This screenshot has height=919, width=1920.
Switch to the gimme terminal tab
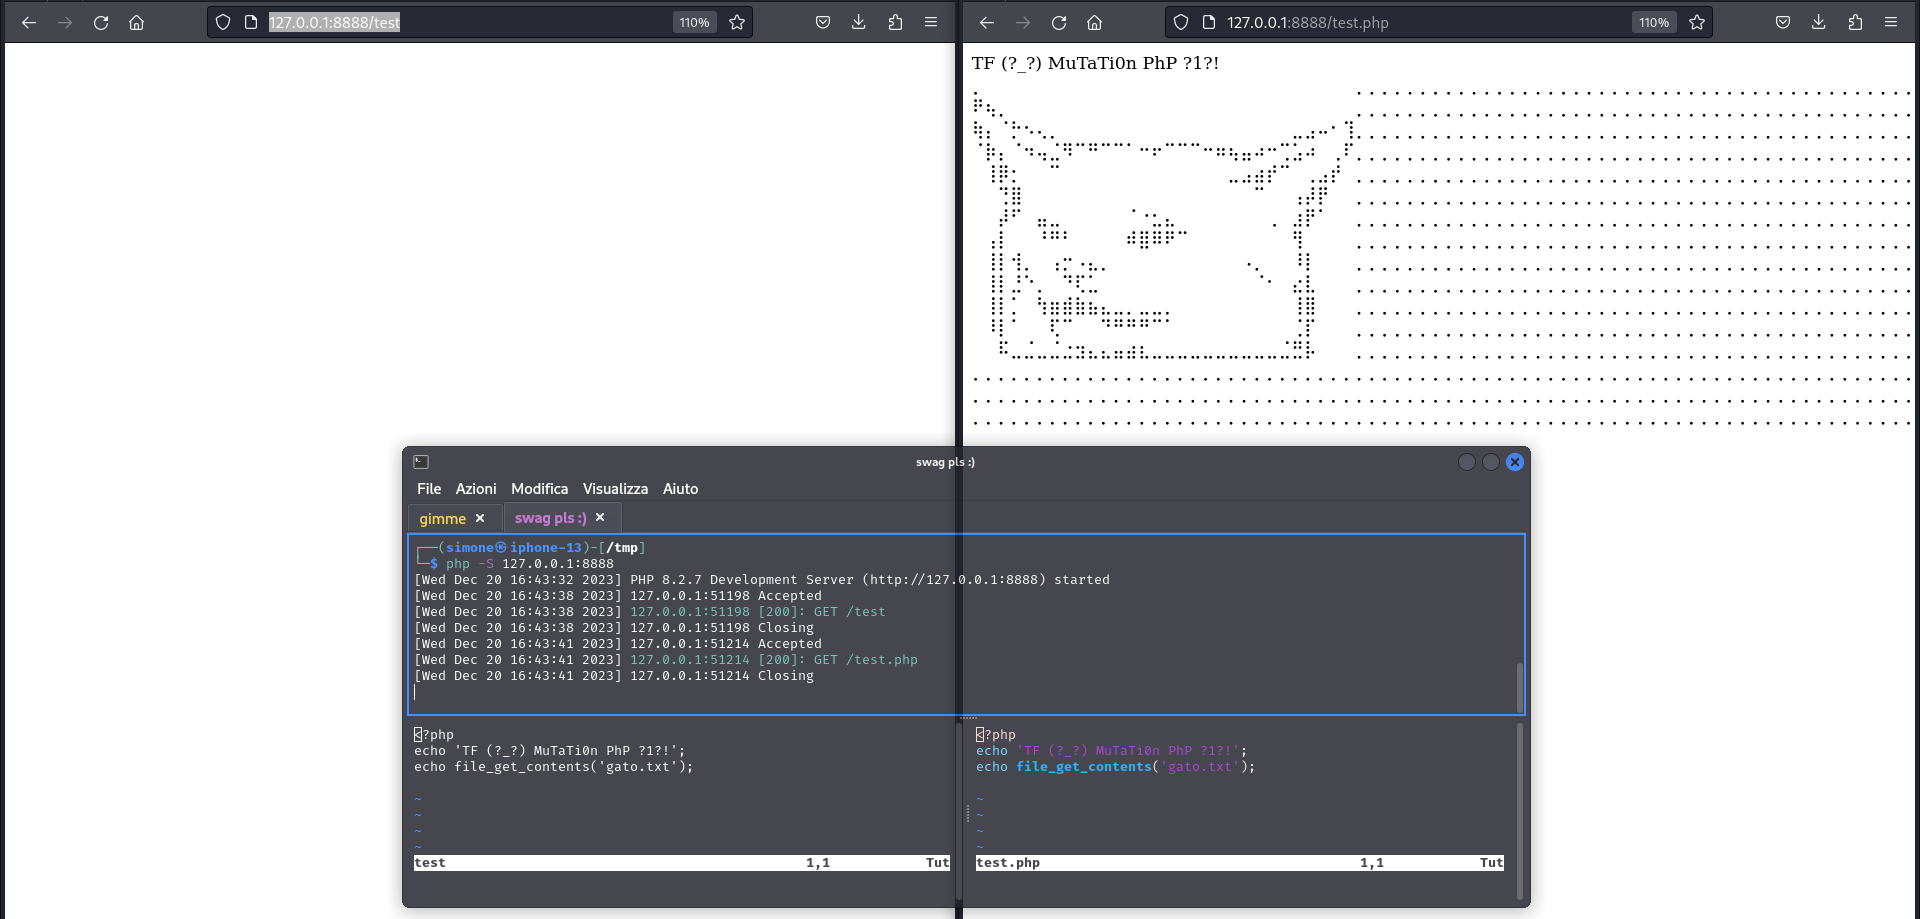443,518
